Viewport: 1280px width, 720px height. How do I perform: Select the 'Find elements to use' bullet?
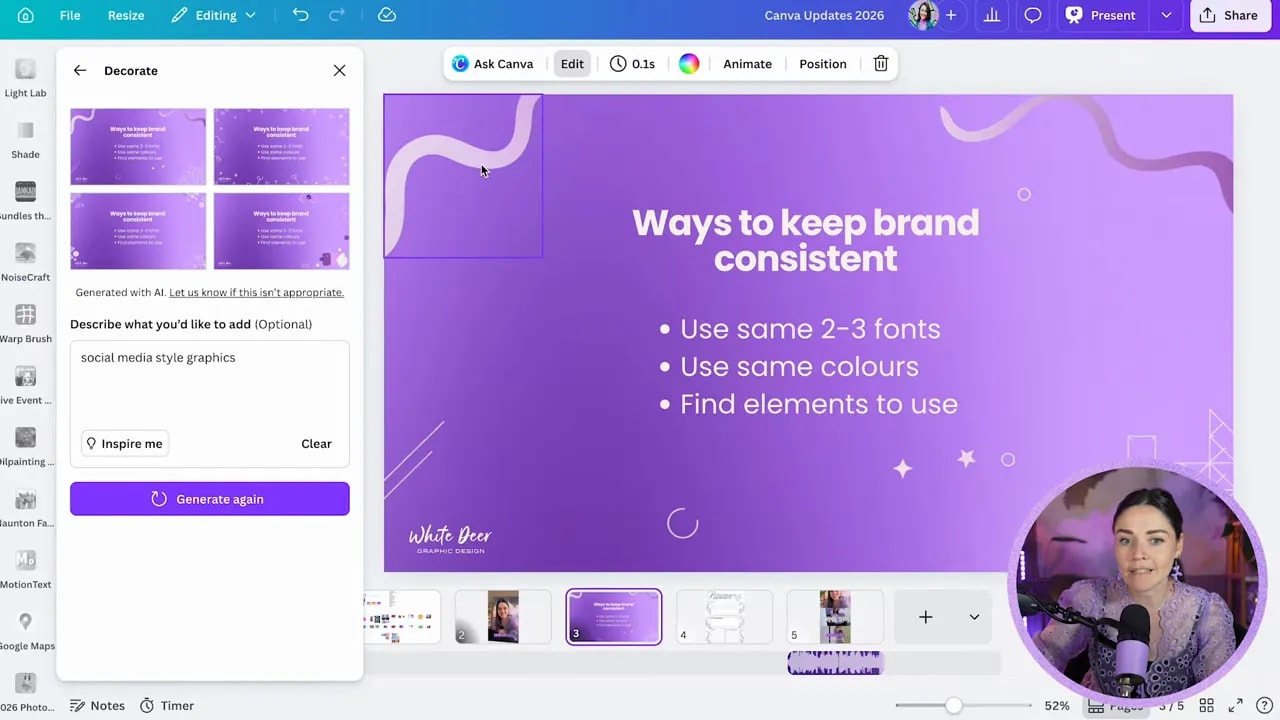click(x=808, y=404)
